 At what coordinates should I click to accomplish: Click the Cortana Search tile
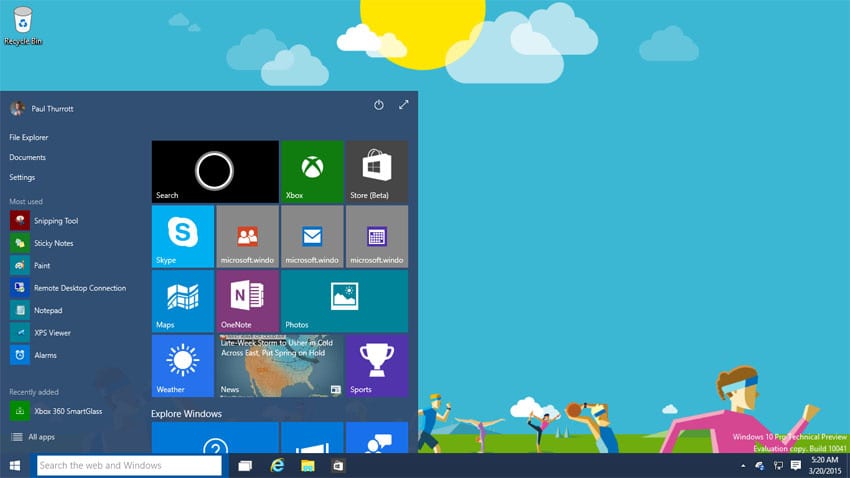pyautogui.click(x=215, y=171)
